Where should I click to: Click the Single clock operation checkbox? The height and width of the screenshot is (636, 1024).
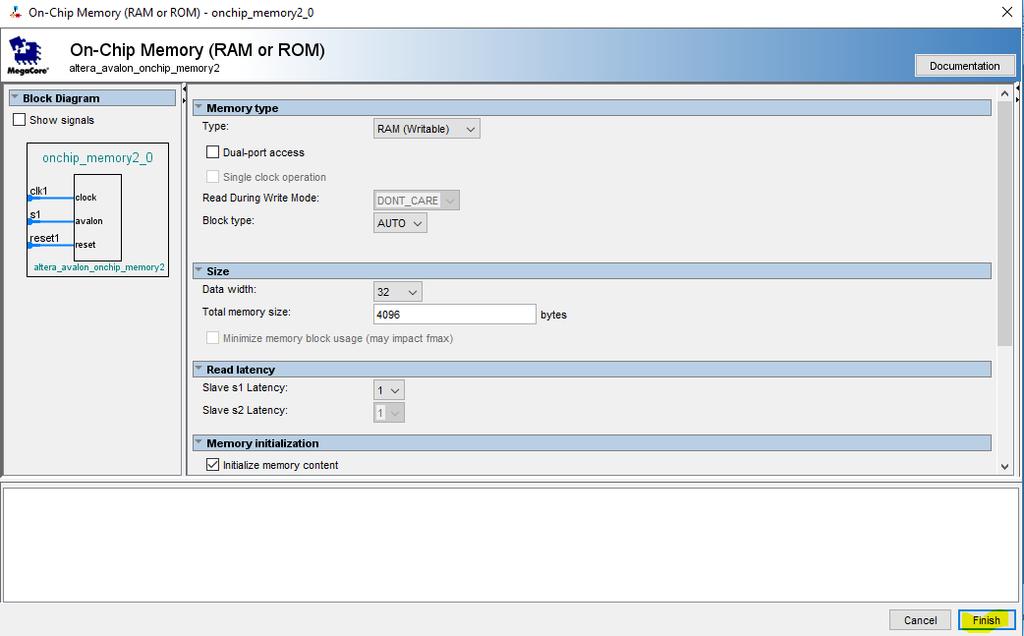(x=212, y=177)
